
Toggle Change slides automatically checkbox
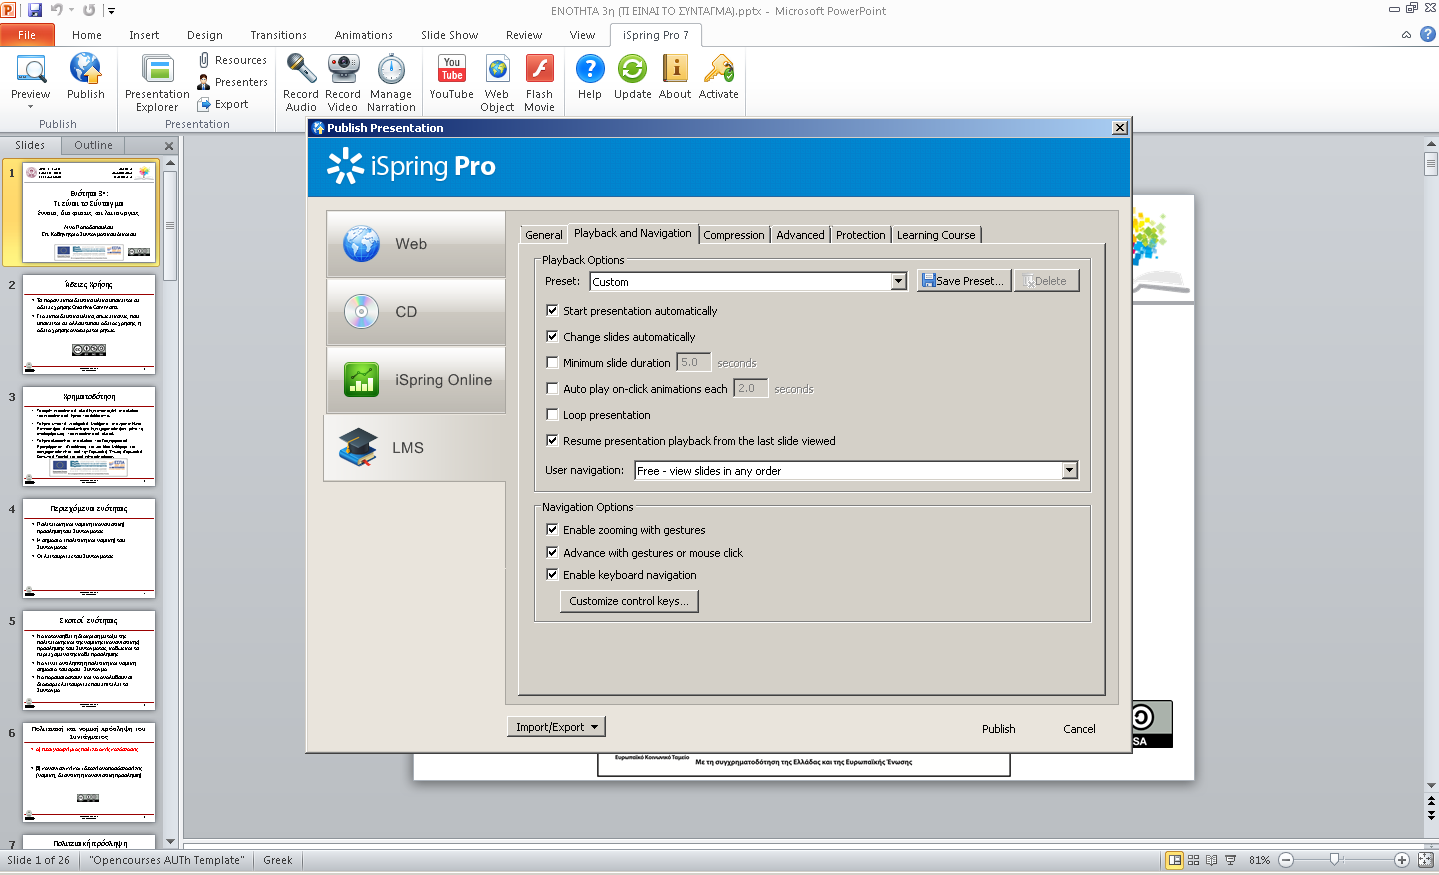[552, 337]
